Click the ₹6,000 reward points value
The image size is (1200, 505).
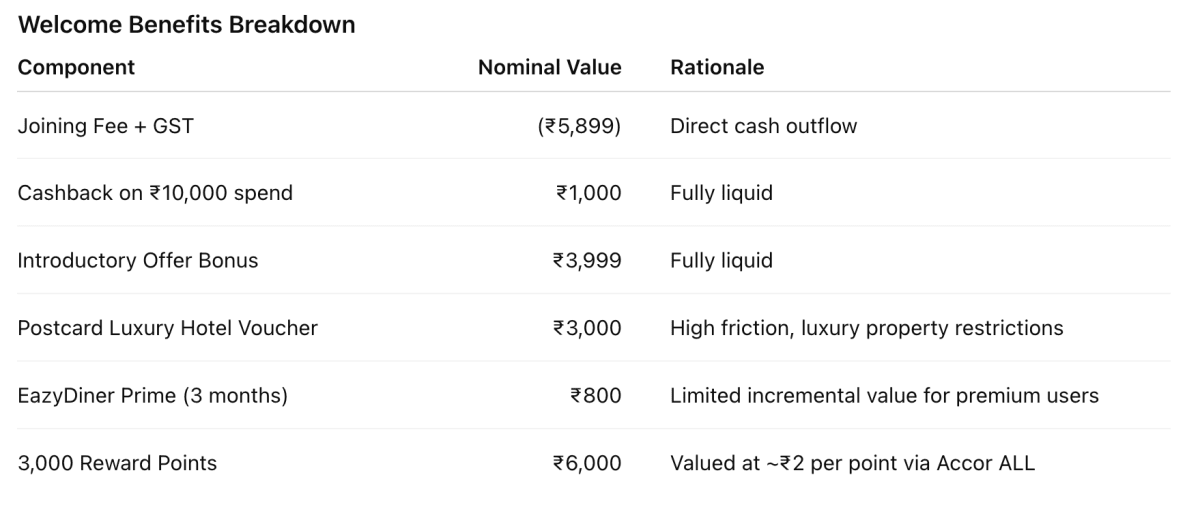tap(588, 463)
